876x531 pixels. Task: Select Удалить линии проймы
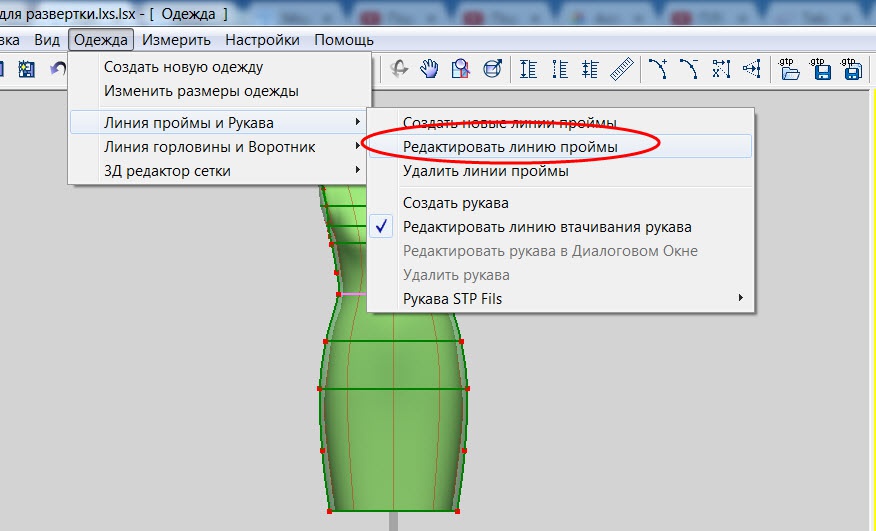(x=485, y=170)
